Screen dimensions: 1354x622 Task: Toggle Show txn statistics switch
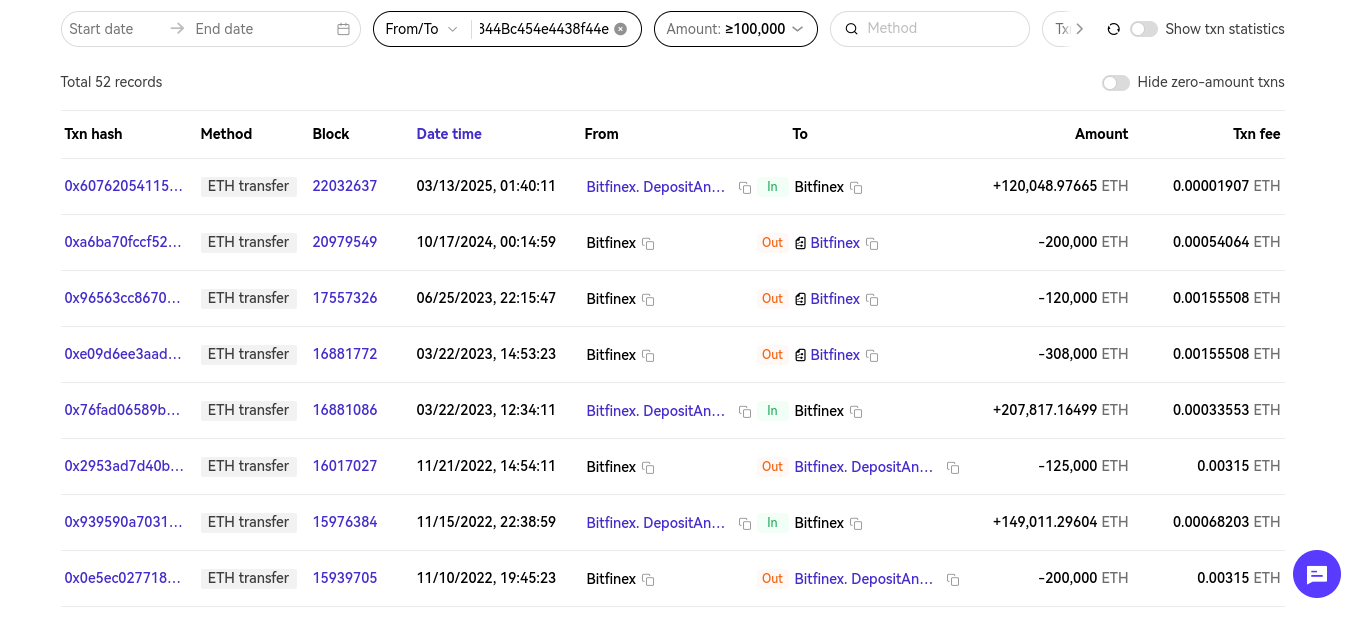(1144, 29)
